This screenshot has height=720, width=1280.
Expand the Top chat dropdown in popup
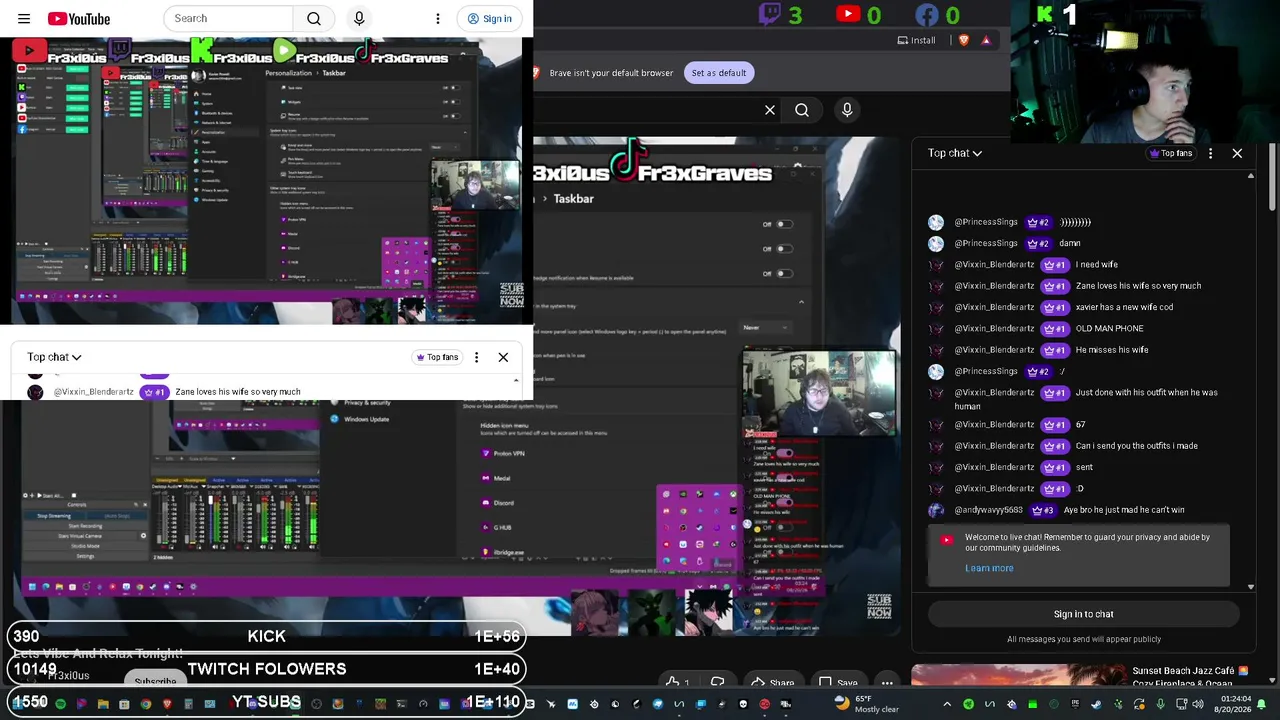[x=54, y=357]
